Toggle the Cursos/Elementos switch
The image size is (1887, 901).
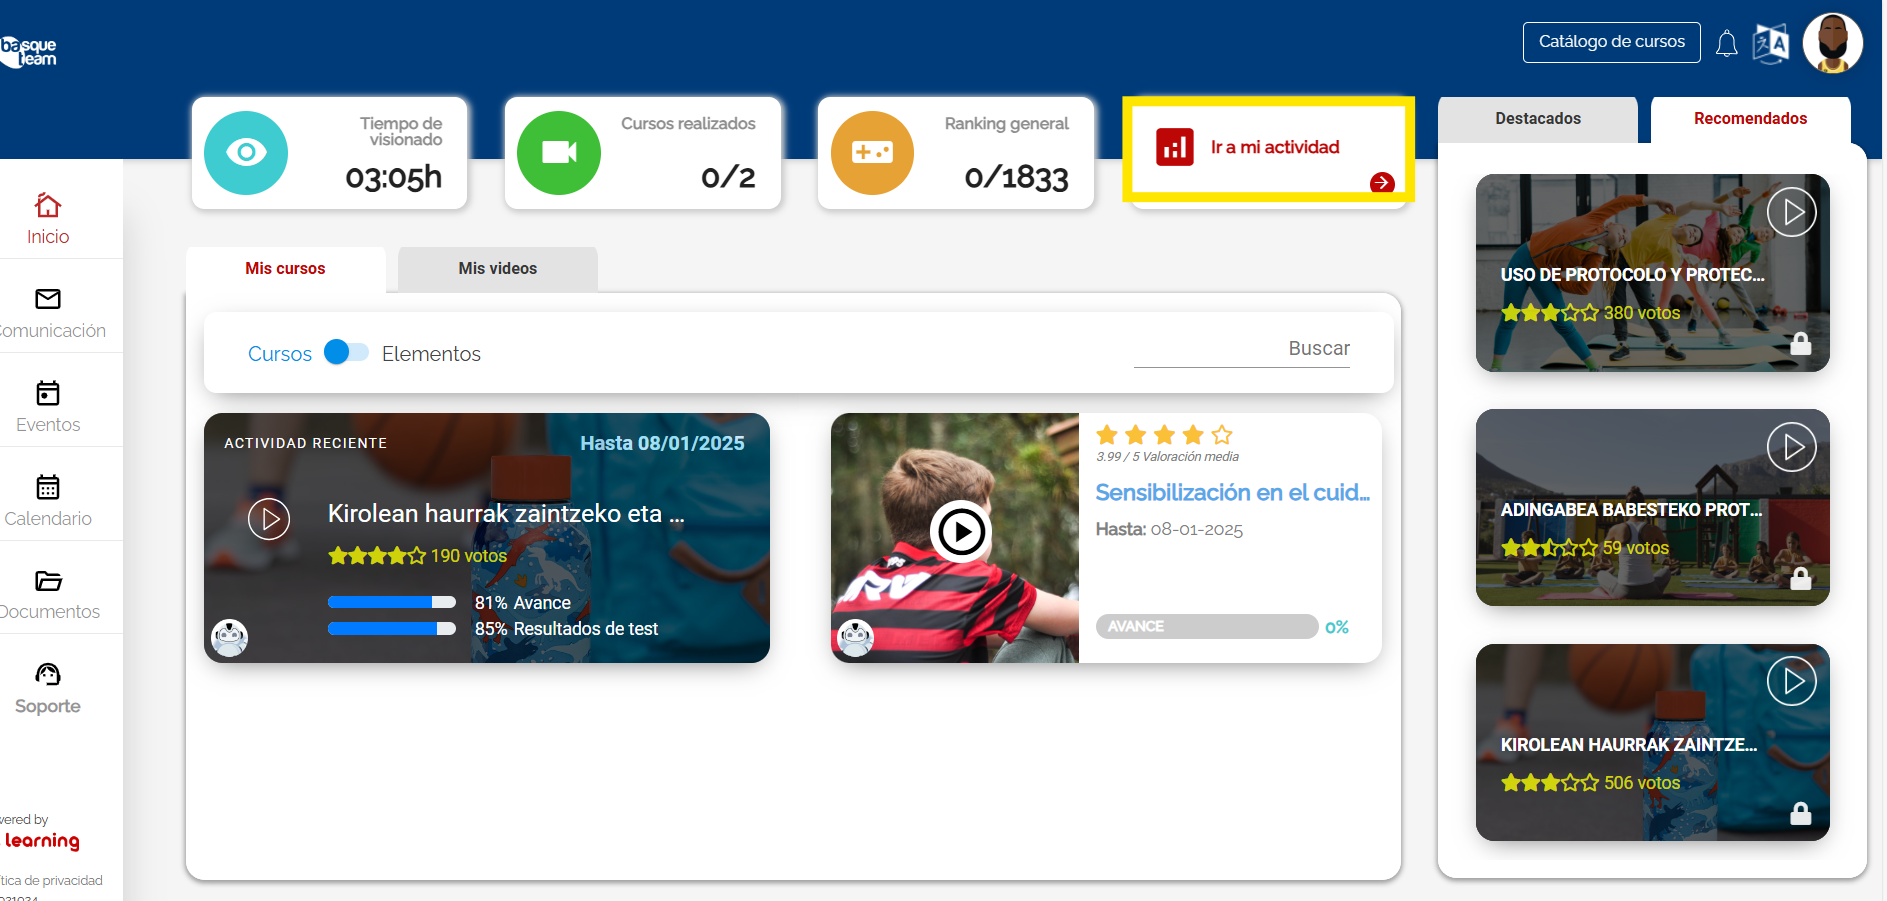coord(346,353)
